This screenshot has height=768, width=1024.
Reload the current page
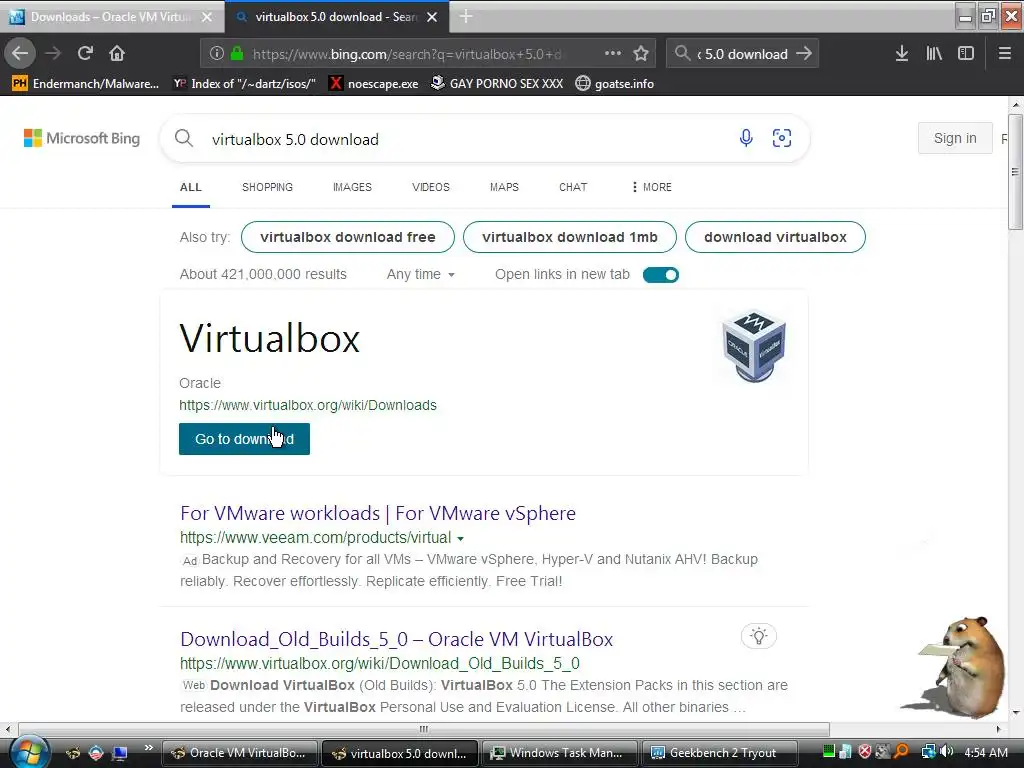click(x=85, y=53)
